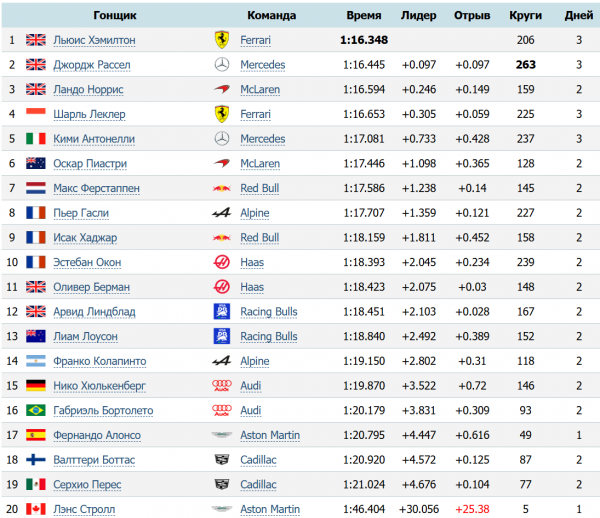Click the Mercedes logo in George Russell's row
Image resolution: width=600 pixels, height=518 pixels.
click(x=222, y=65)
